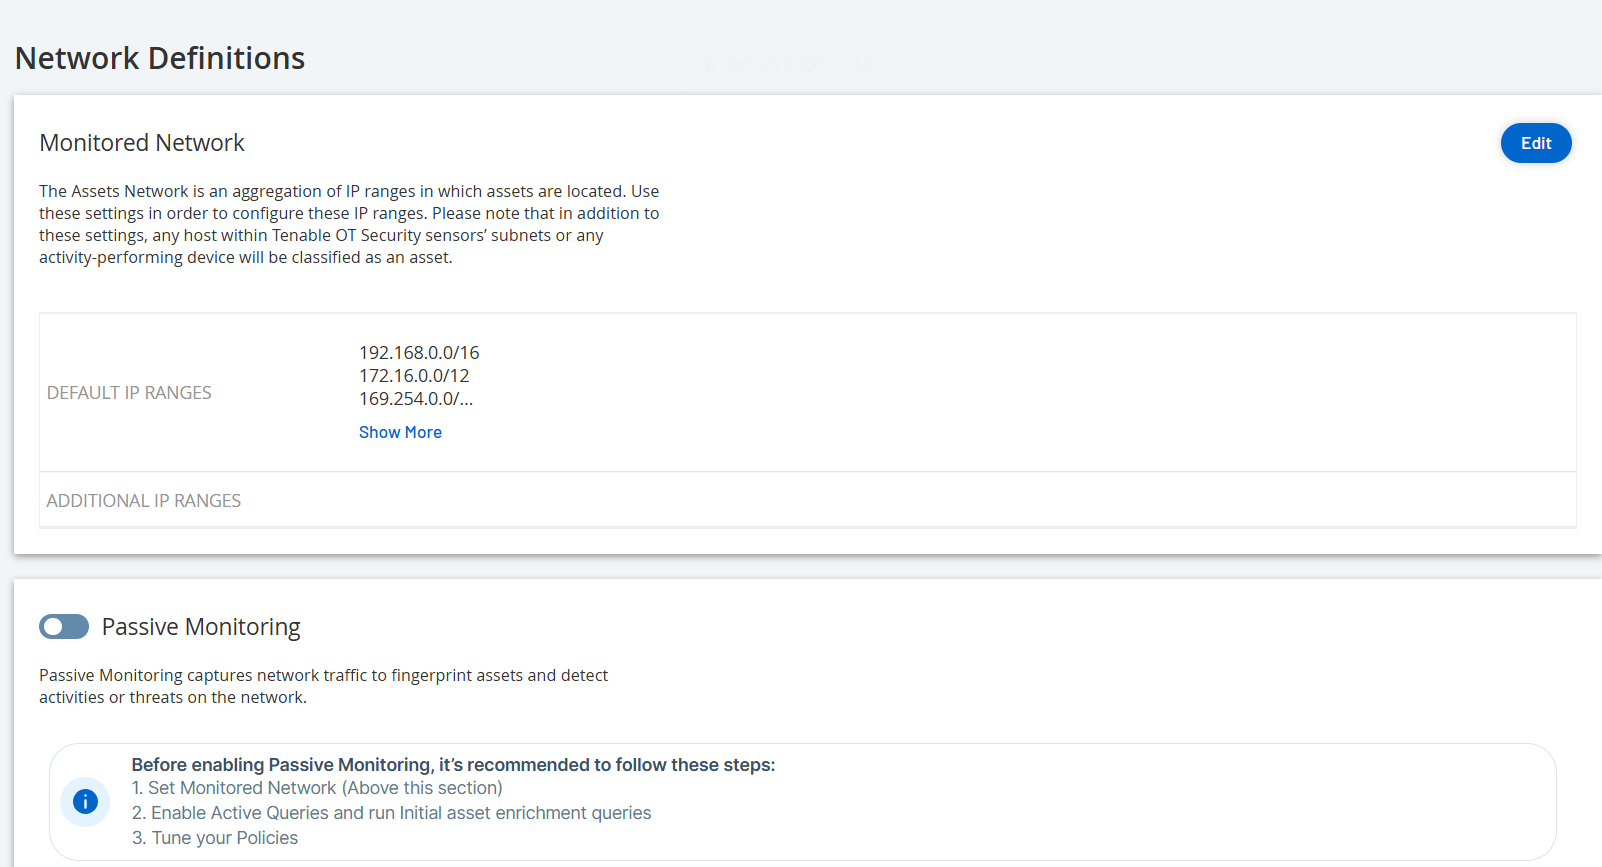Image resolution: width=1602 pixels, height=867 pixels.
Task: Select the 172.16.0.0/12 IP range
Action: 414,376
